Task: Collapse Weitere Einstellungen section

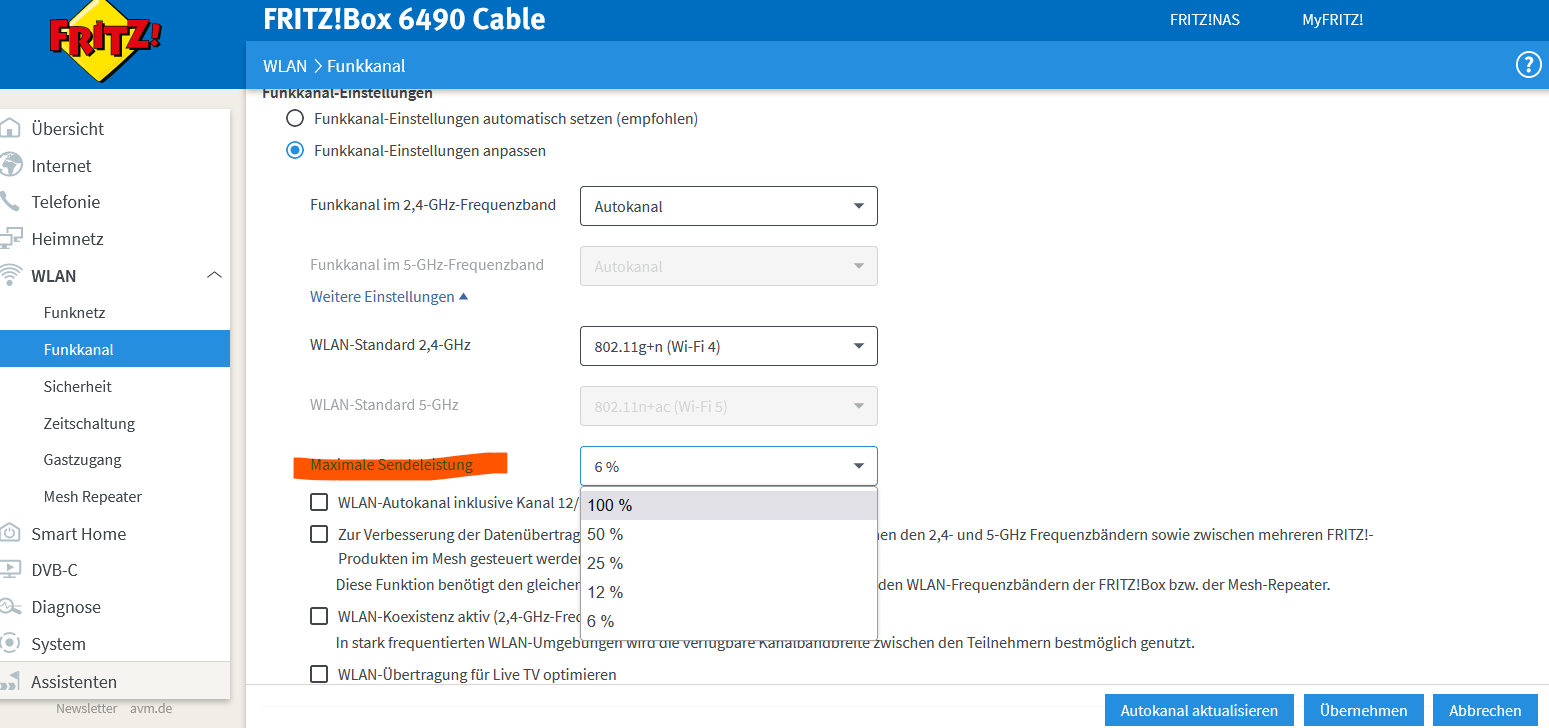Action: pos(389,297)
